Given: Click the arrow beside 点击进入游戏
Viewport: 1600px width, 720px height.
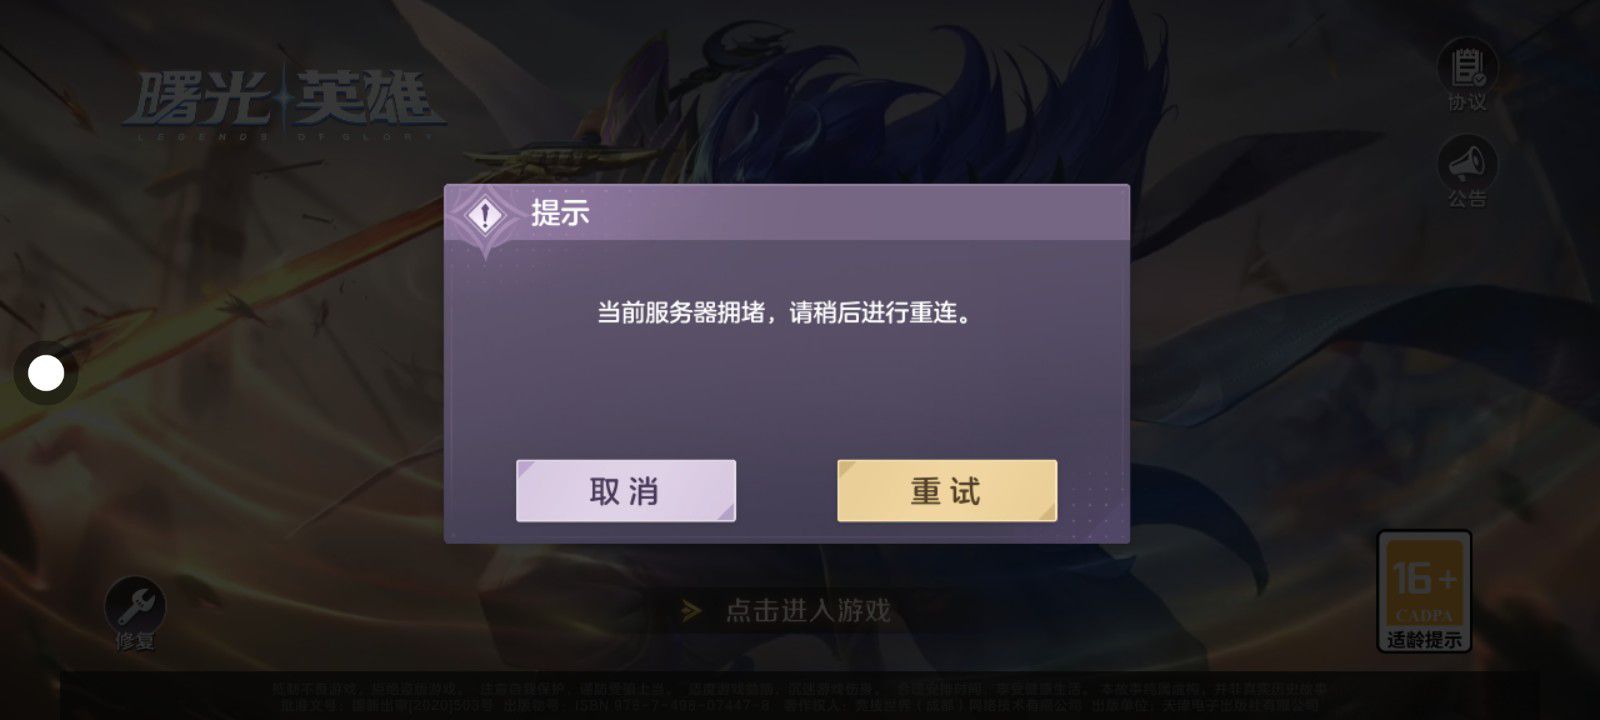Looking at the screenshot, I should pos(690,610).
